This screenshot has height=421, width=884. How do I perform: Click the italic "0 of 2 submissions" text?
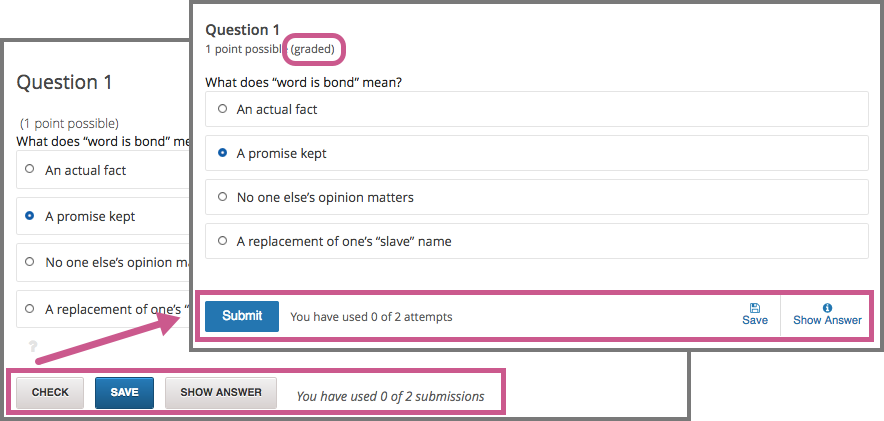click(390, 396)
